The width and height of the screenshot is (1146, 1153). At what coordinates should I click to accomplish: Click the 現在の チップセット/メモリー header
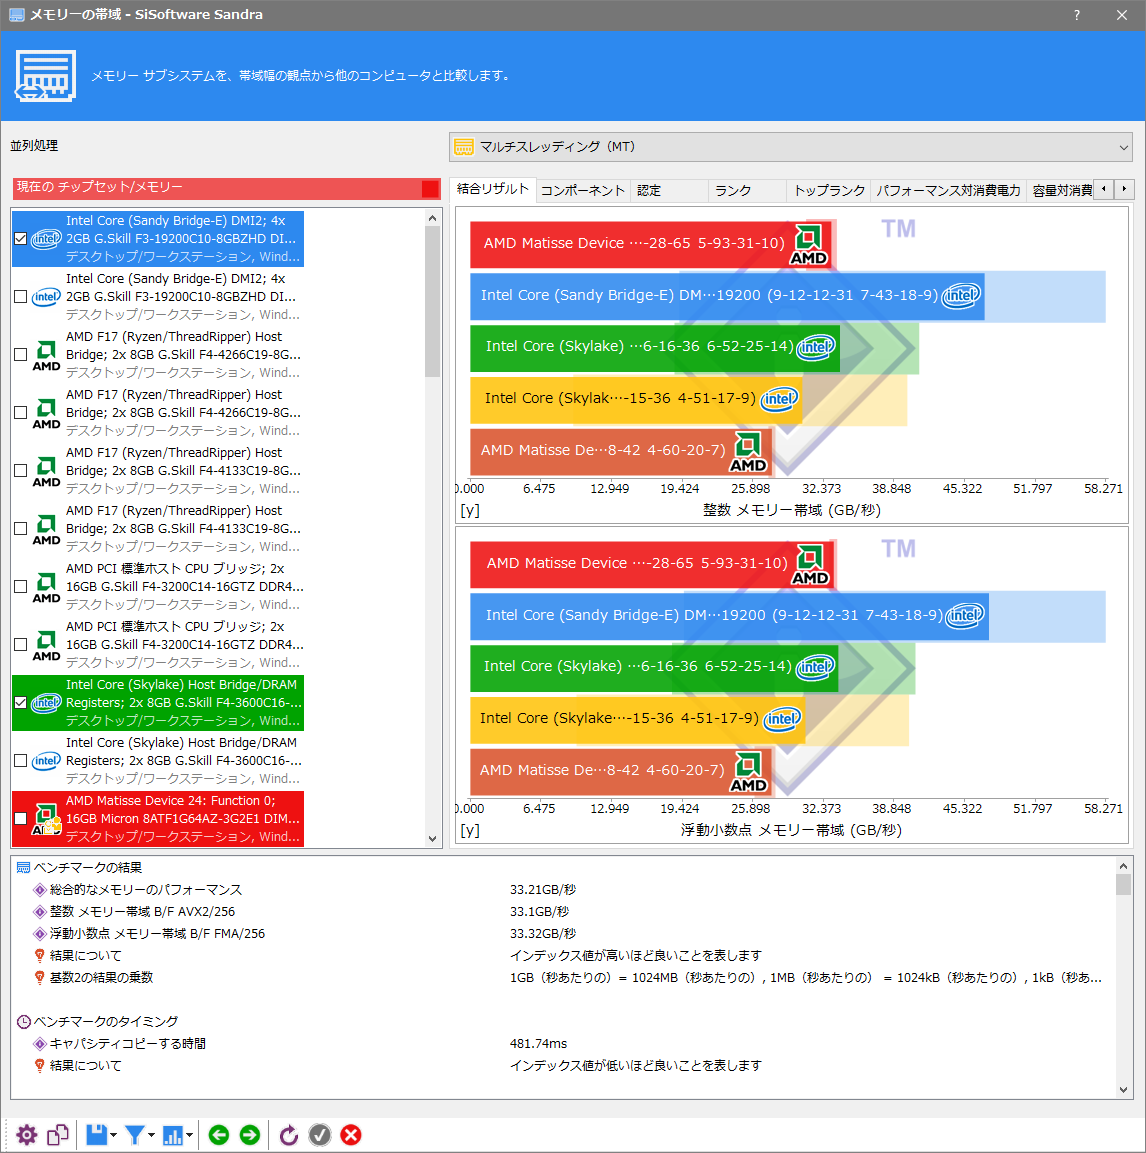pyautogui.click(x=227, y=188)
